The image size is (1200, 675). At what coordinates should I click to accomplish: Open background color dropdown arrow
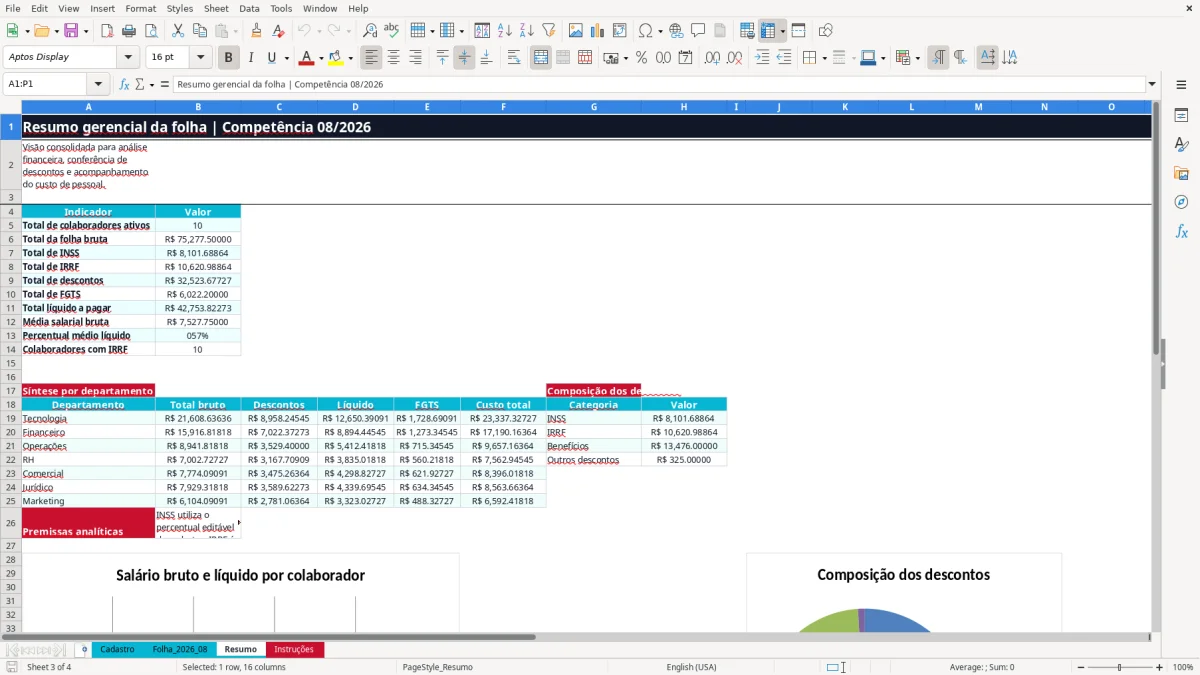point(350,58)
